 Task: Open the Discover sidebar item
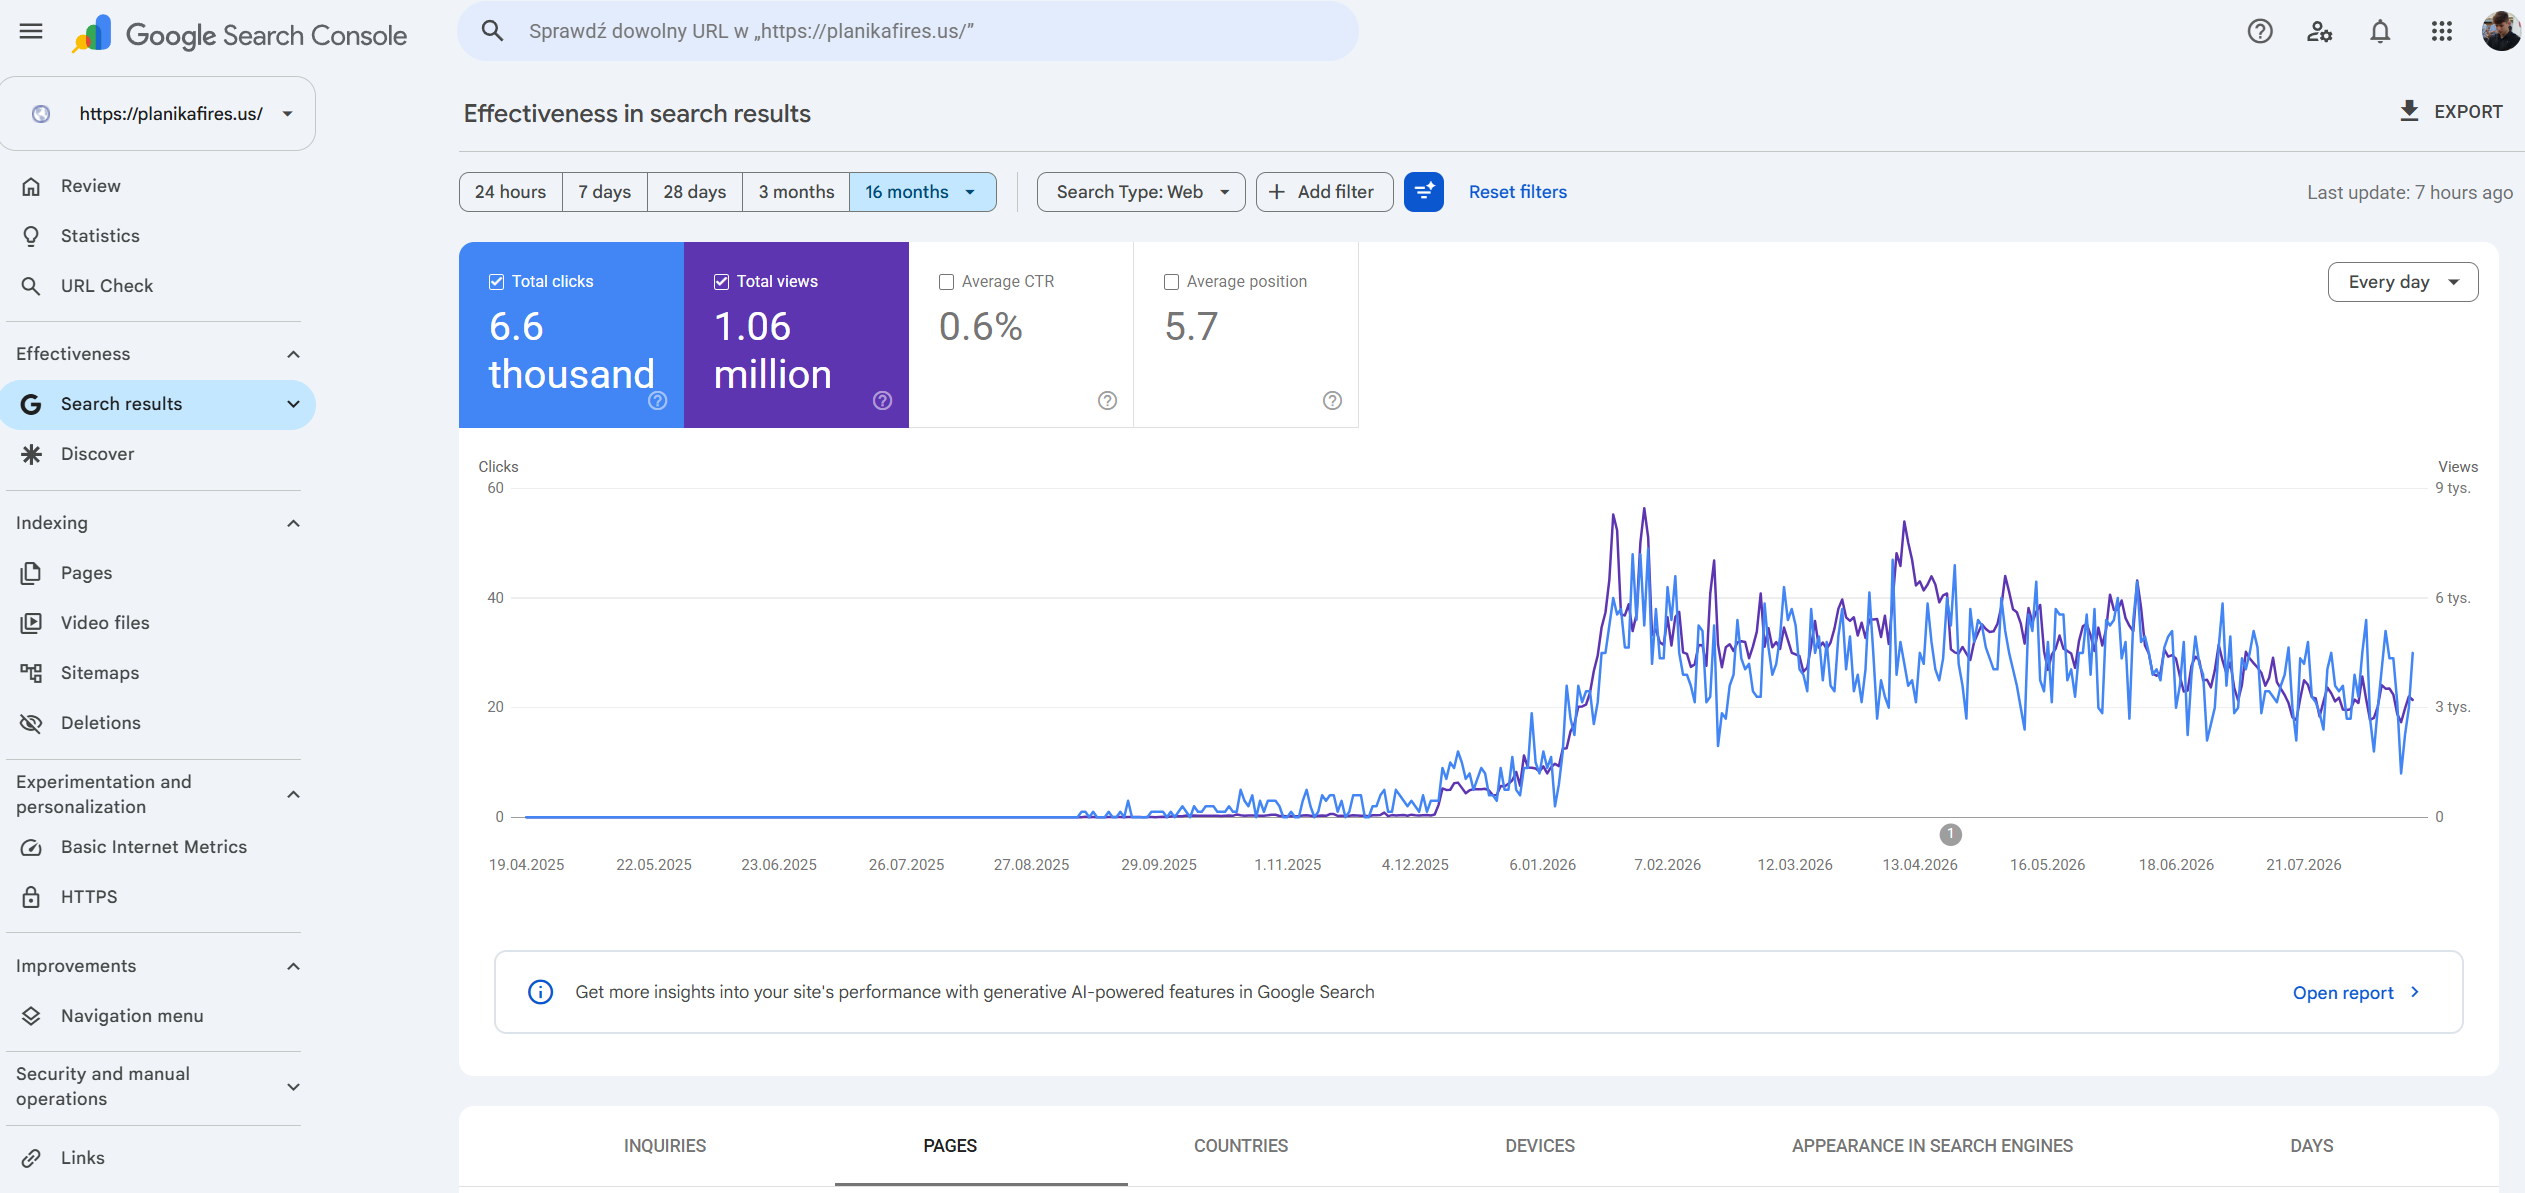158,454
